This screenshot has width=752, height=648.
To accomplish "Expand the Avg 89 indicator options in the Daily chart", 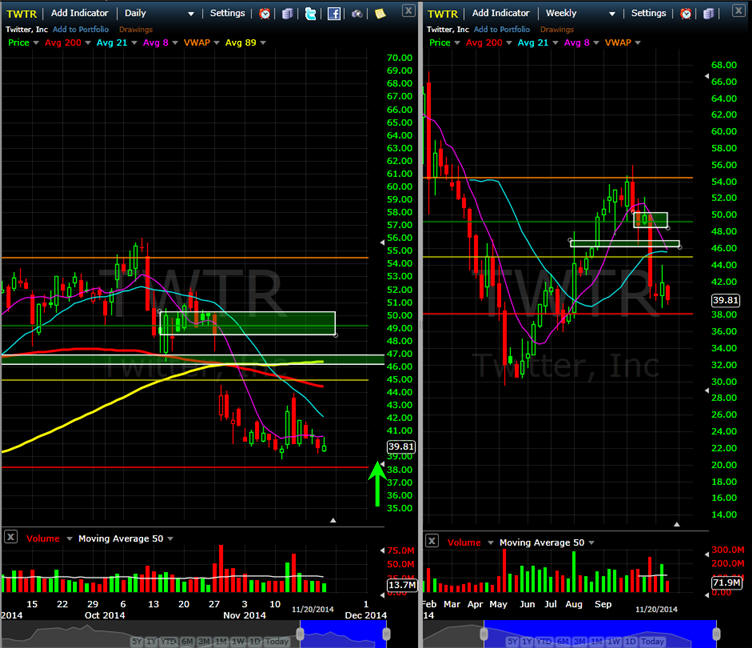I will click(260, 43).
